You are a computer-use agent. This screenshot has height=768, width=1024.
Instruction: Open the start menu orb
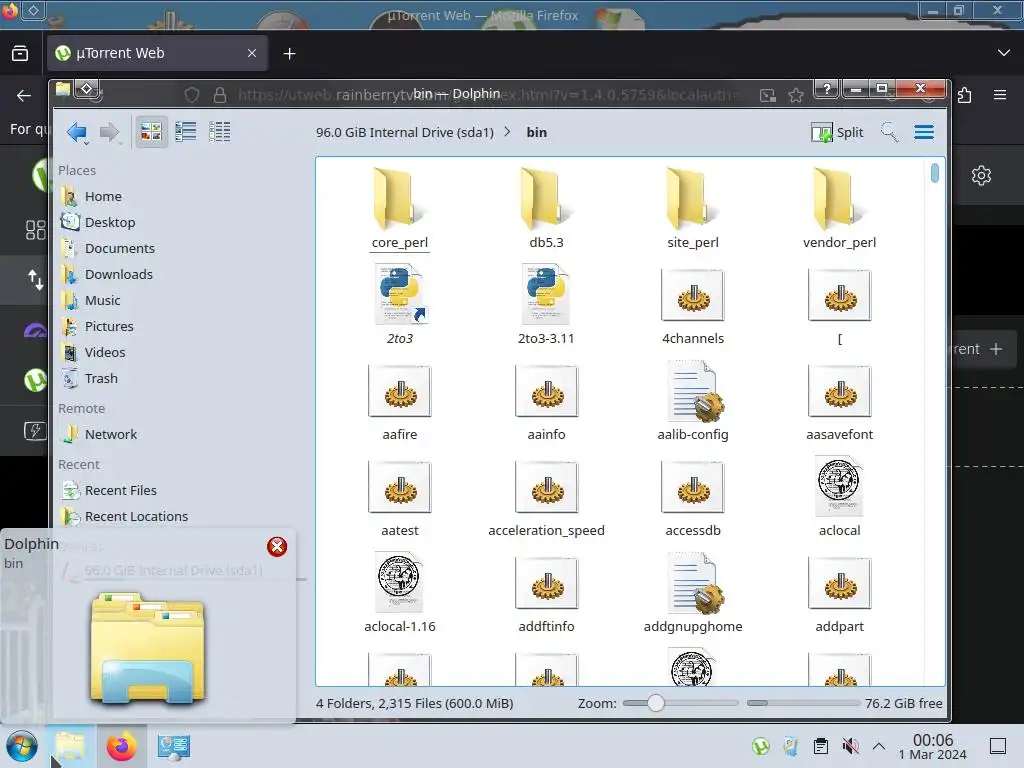[22, 746]
